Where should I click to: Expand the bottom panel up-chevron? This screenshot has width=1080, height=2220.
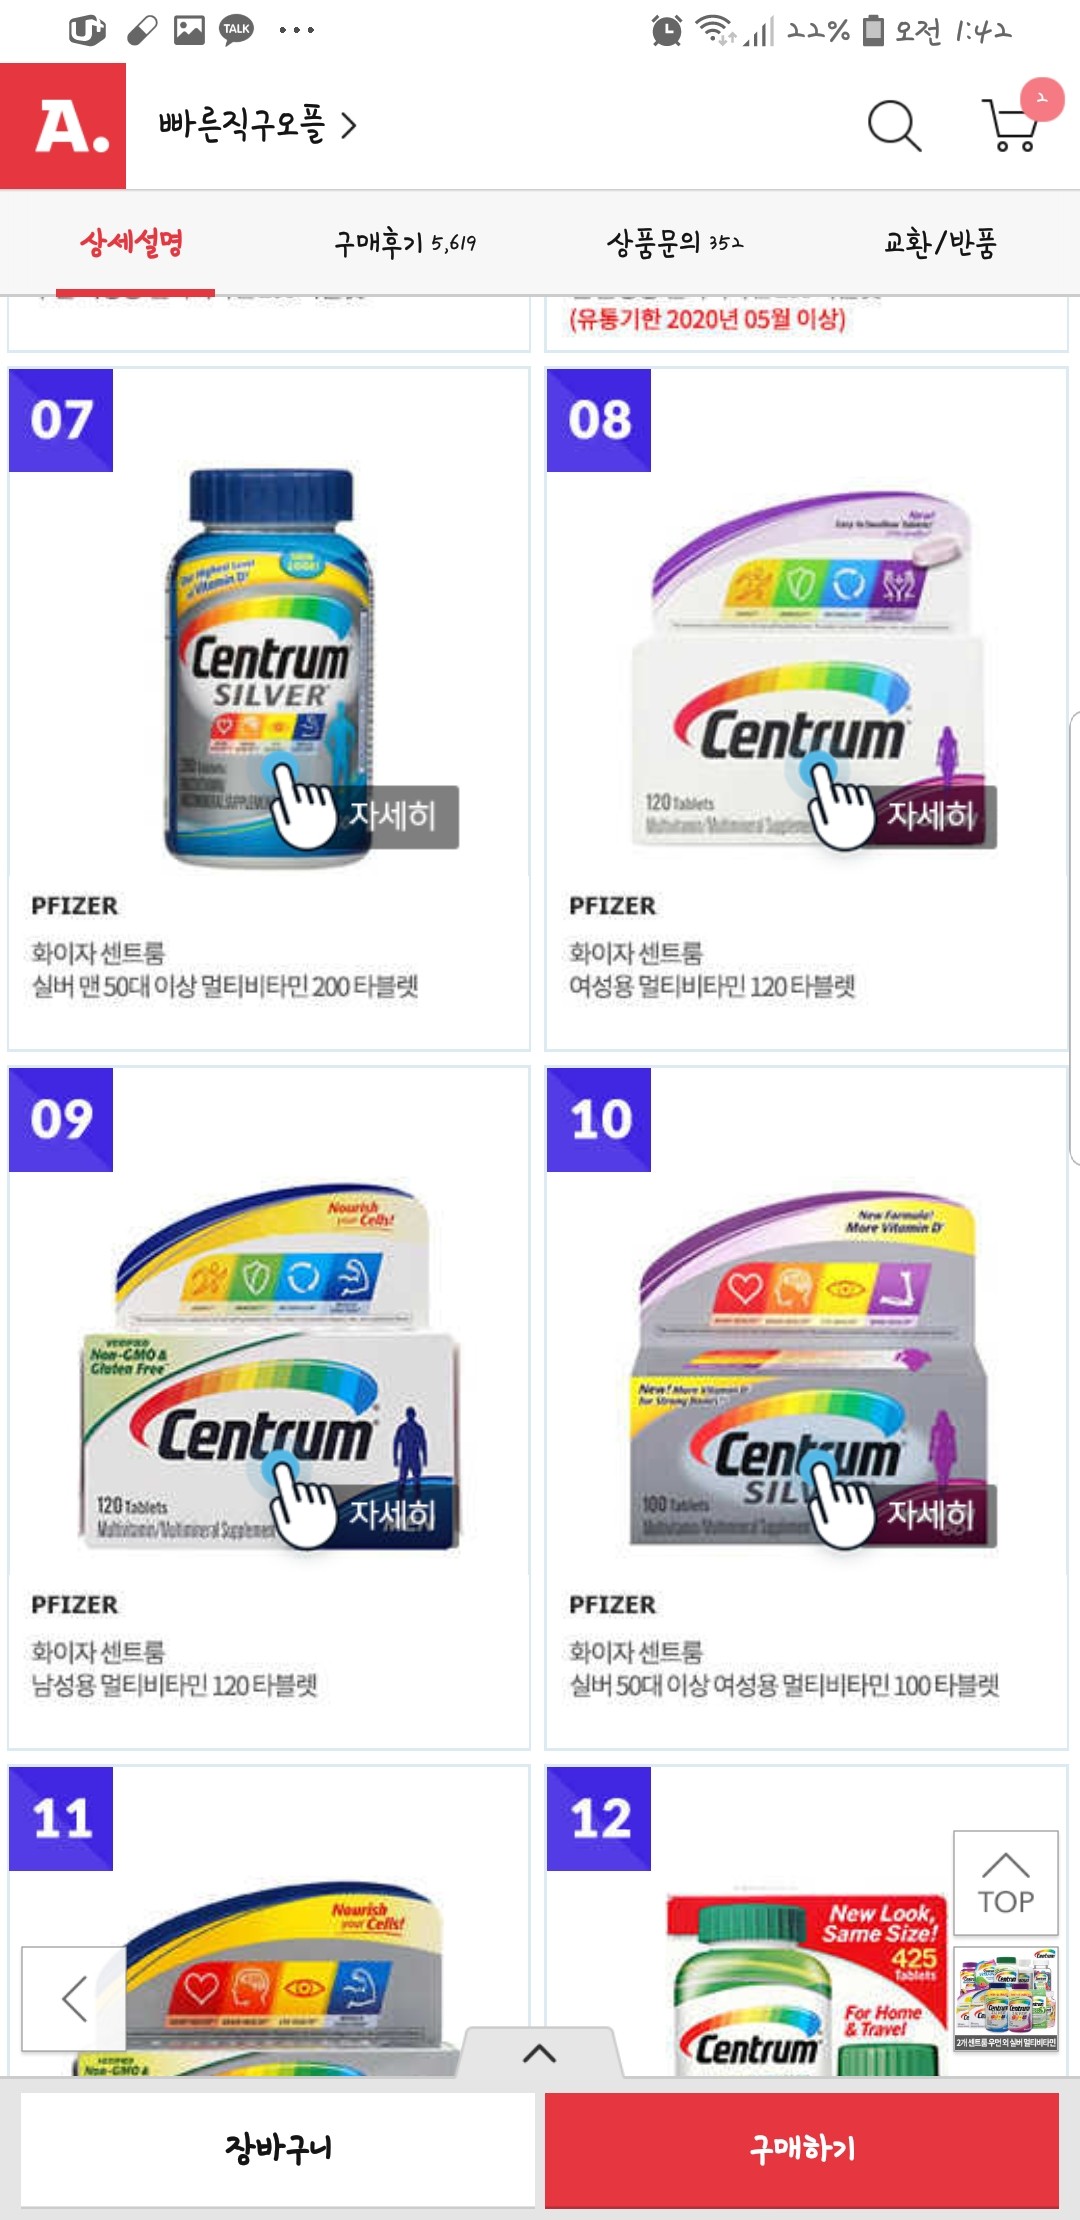(x=540, y=2053)
